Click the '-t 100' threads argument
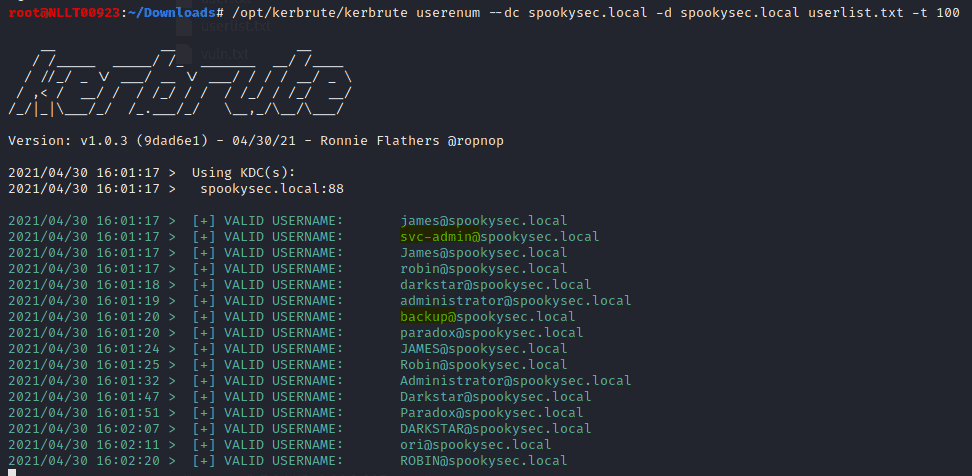Image resolution: width=972 pixels, height=476 pixels. [x=936, y=12]
